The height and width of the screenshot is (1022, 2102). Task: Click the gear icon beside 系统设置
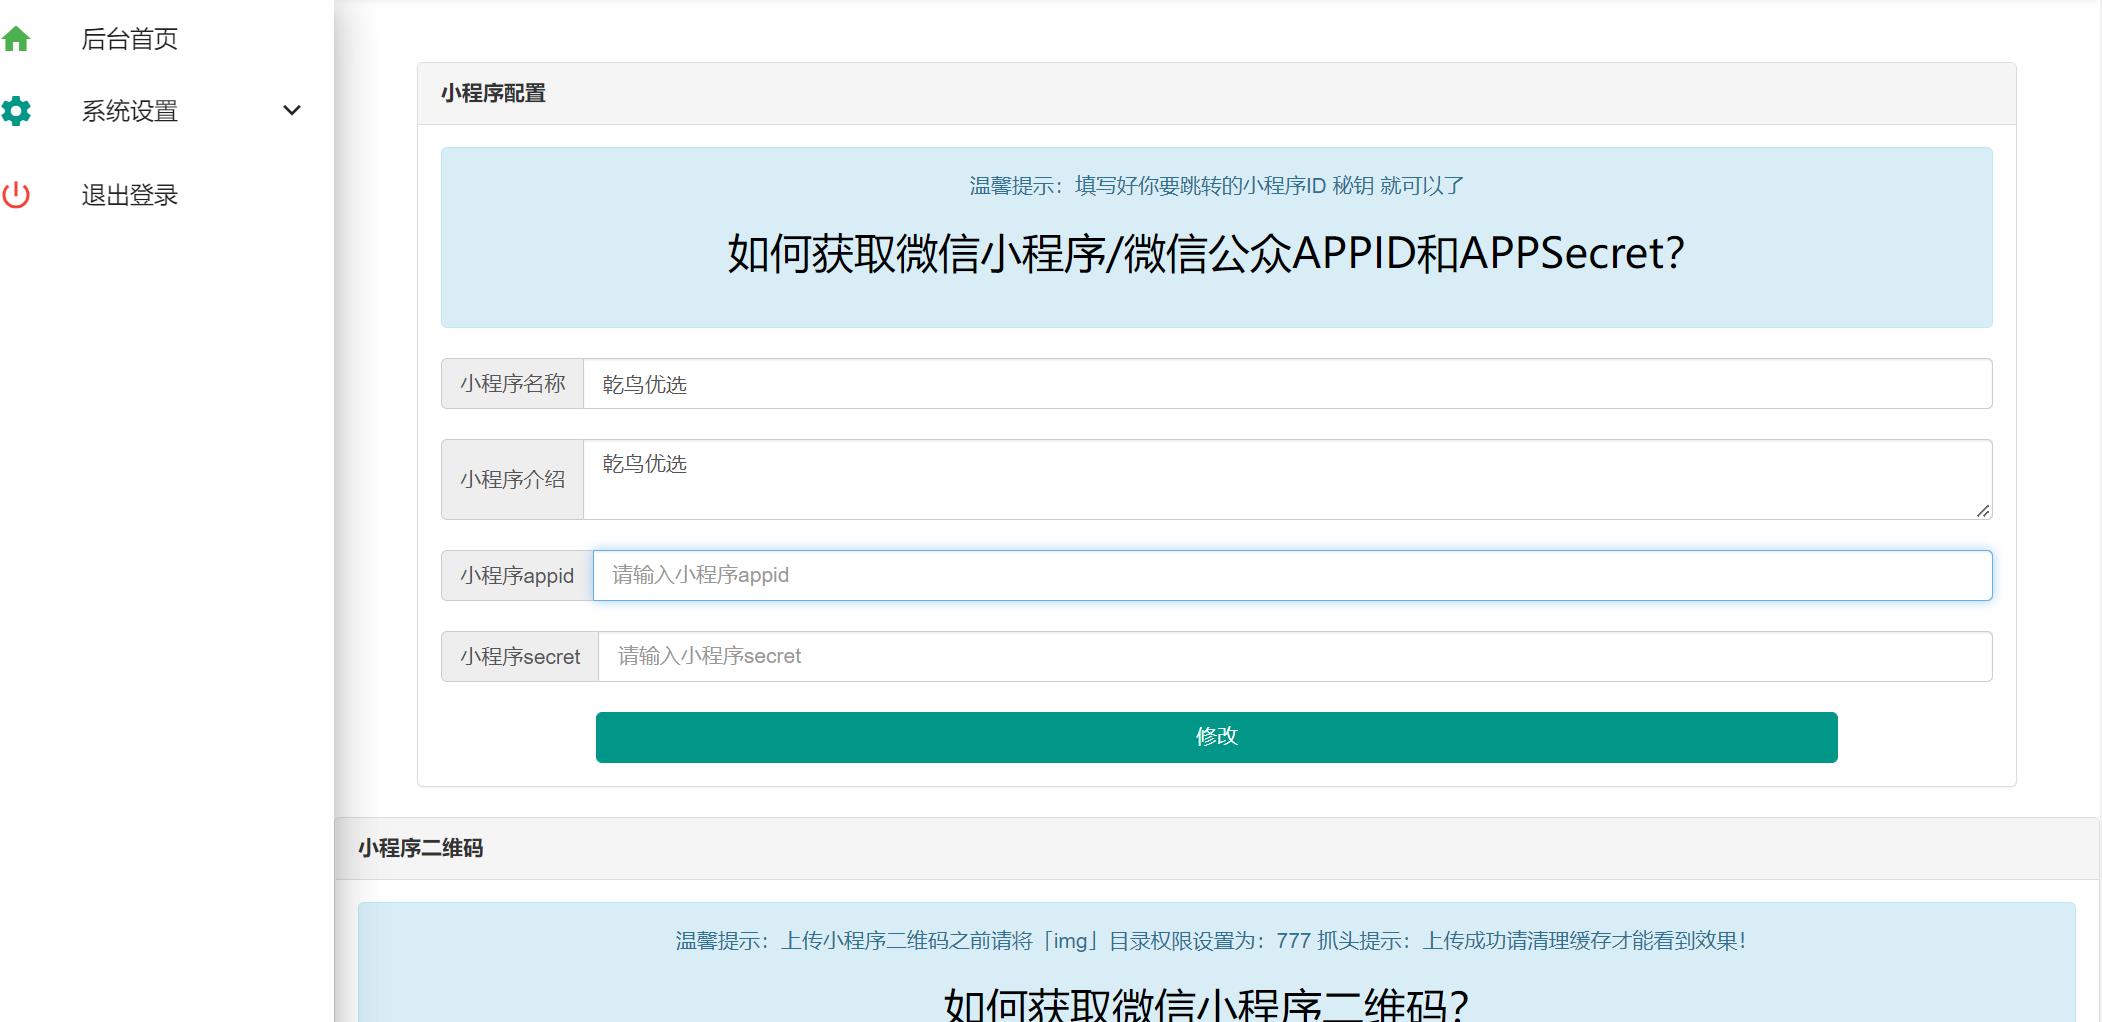(x=16, y=111)
